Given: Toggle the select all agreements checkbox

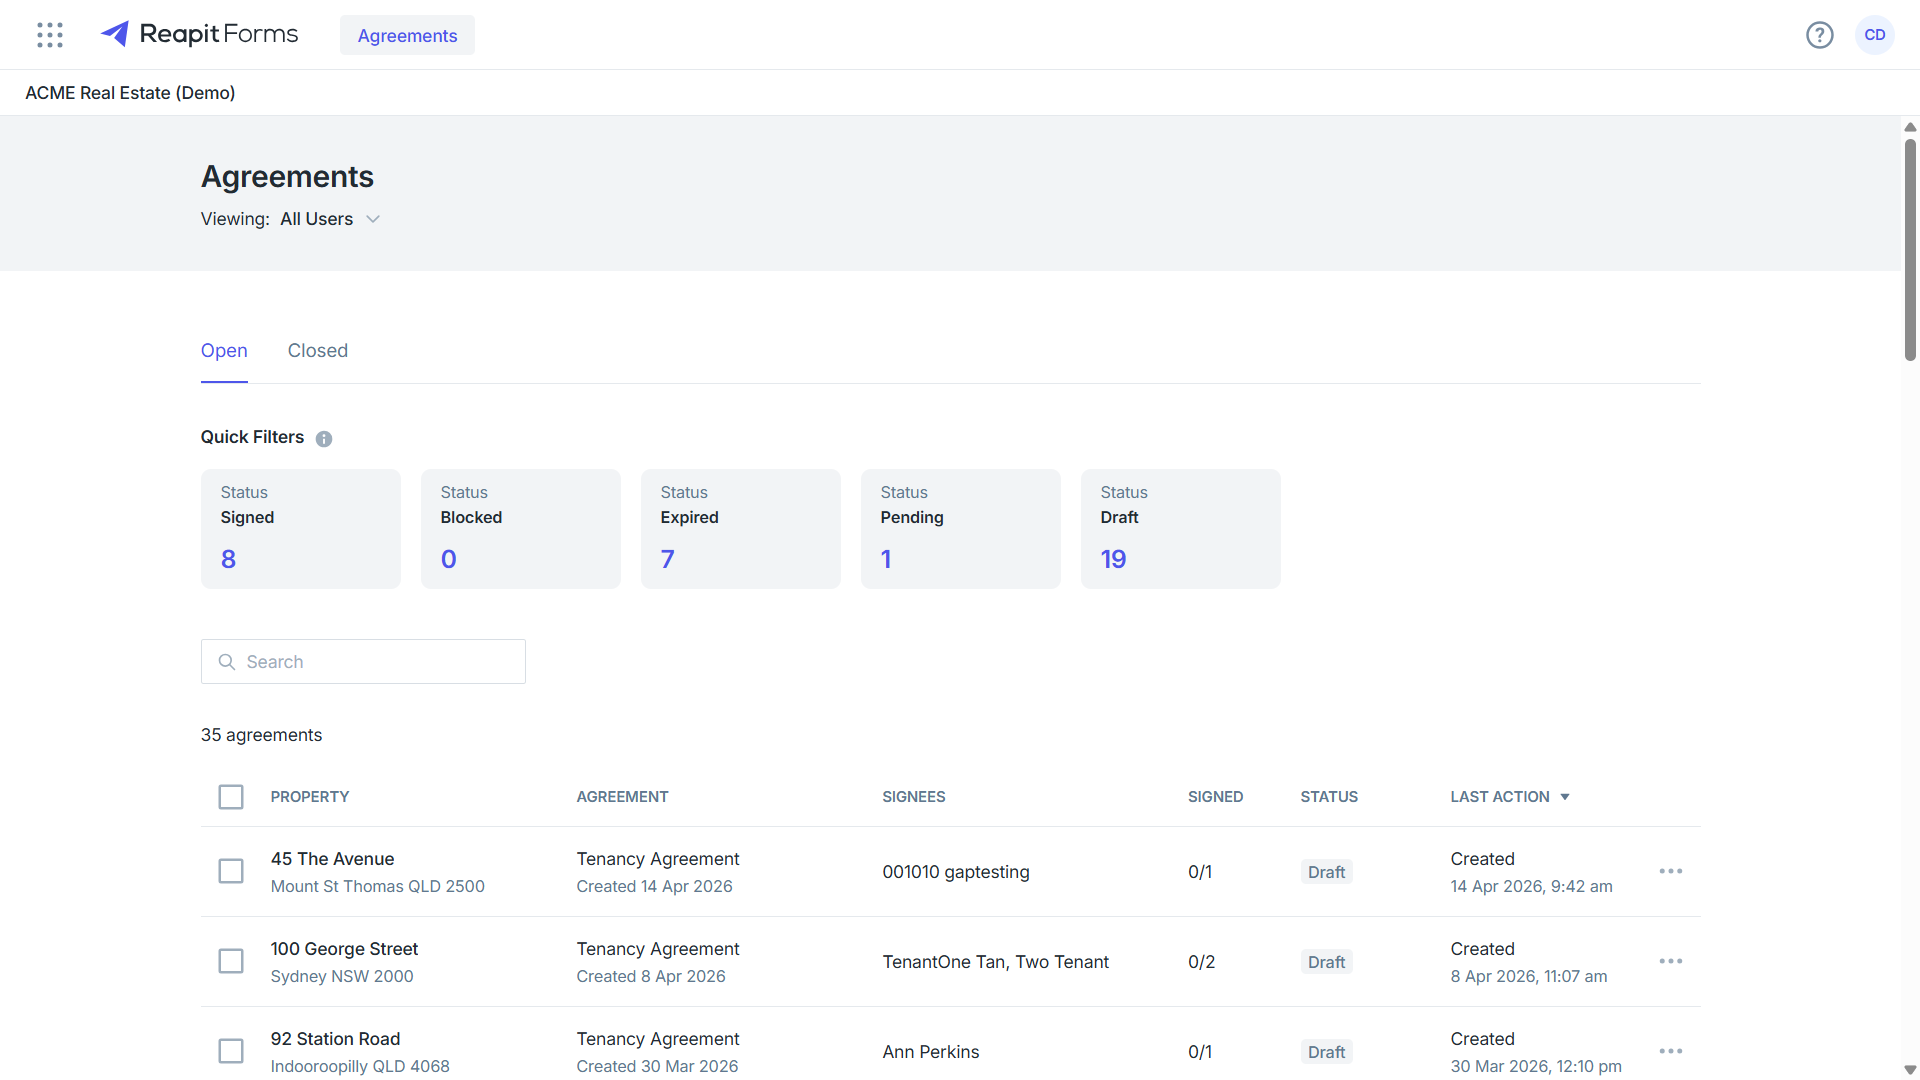Looking at the screenshot, I should click(231, 797).
